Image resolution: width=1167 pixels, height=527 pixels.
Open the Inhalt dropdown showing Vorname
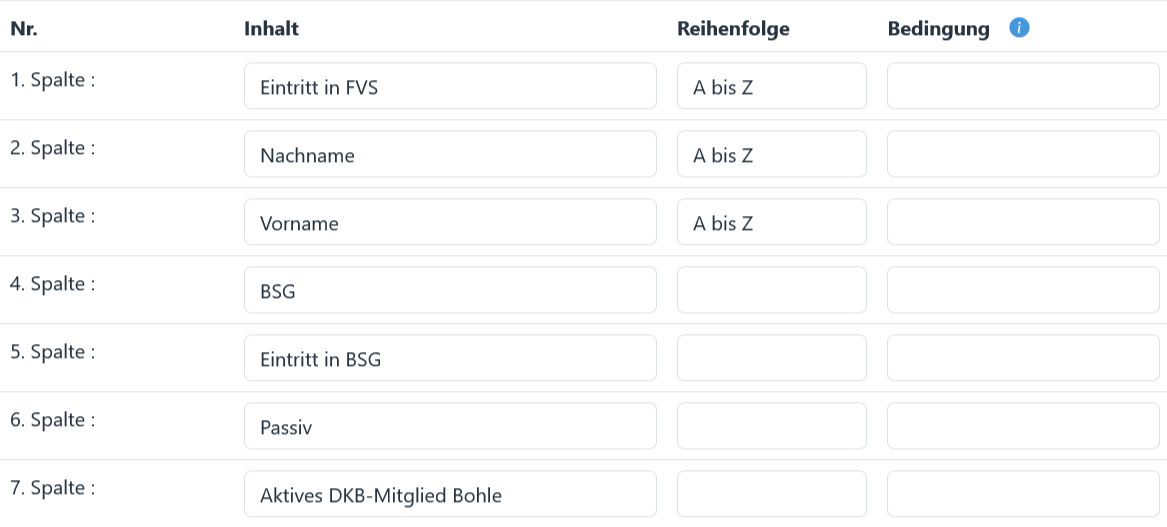[x=450, y=223]
